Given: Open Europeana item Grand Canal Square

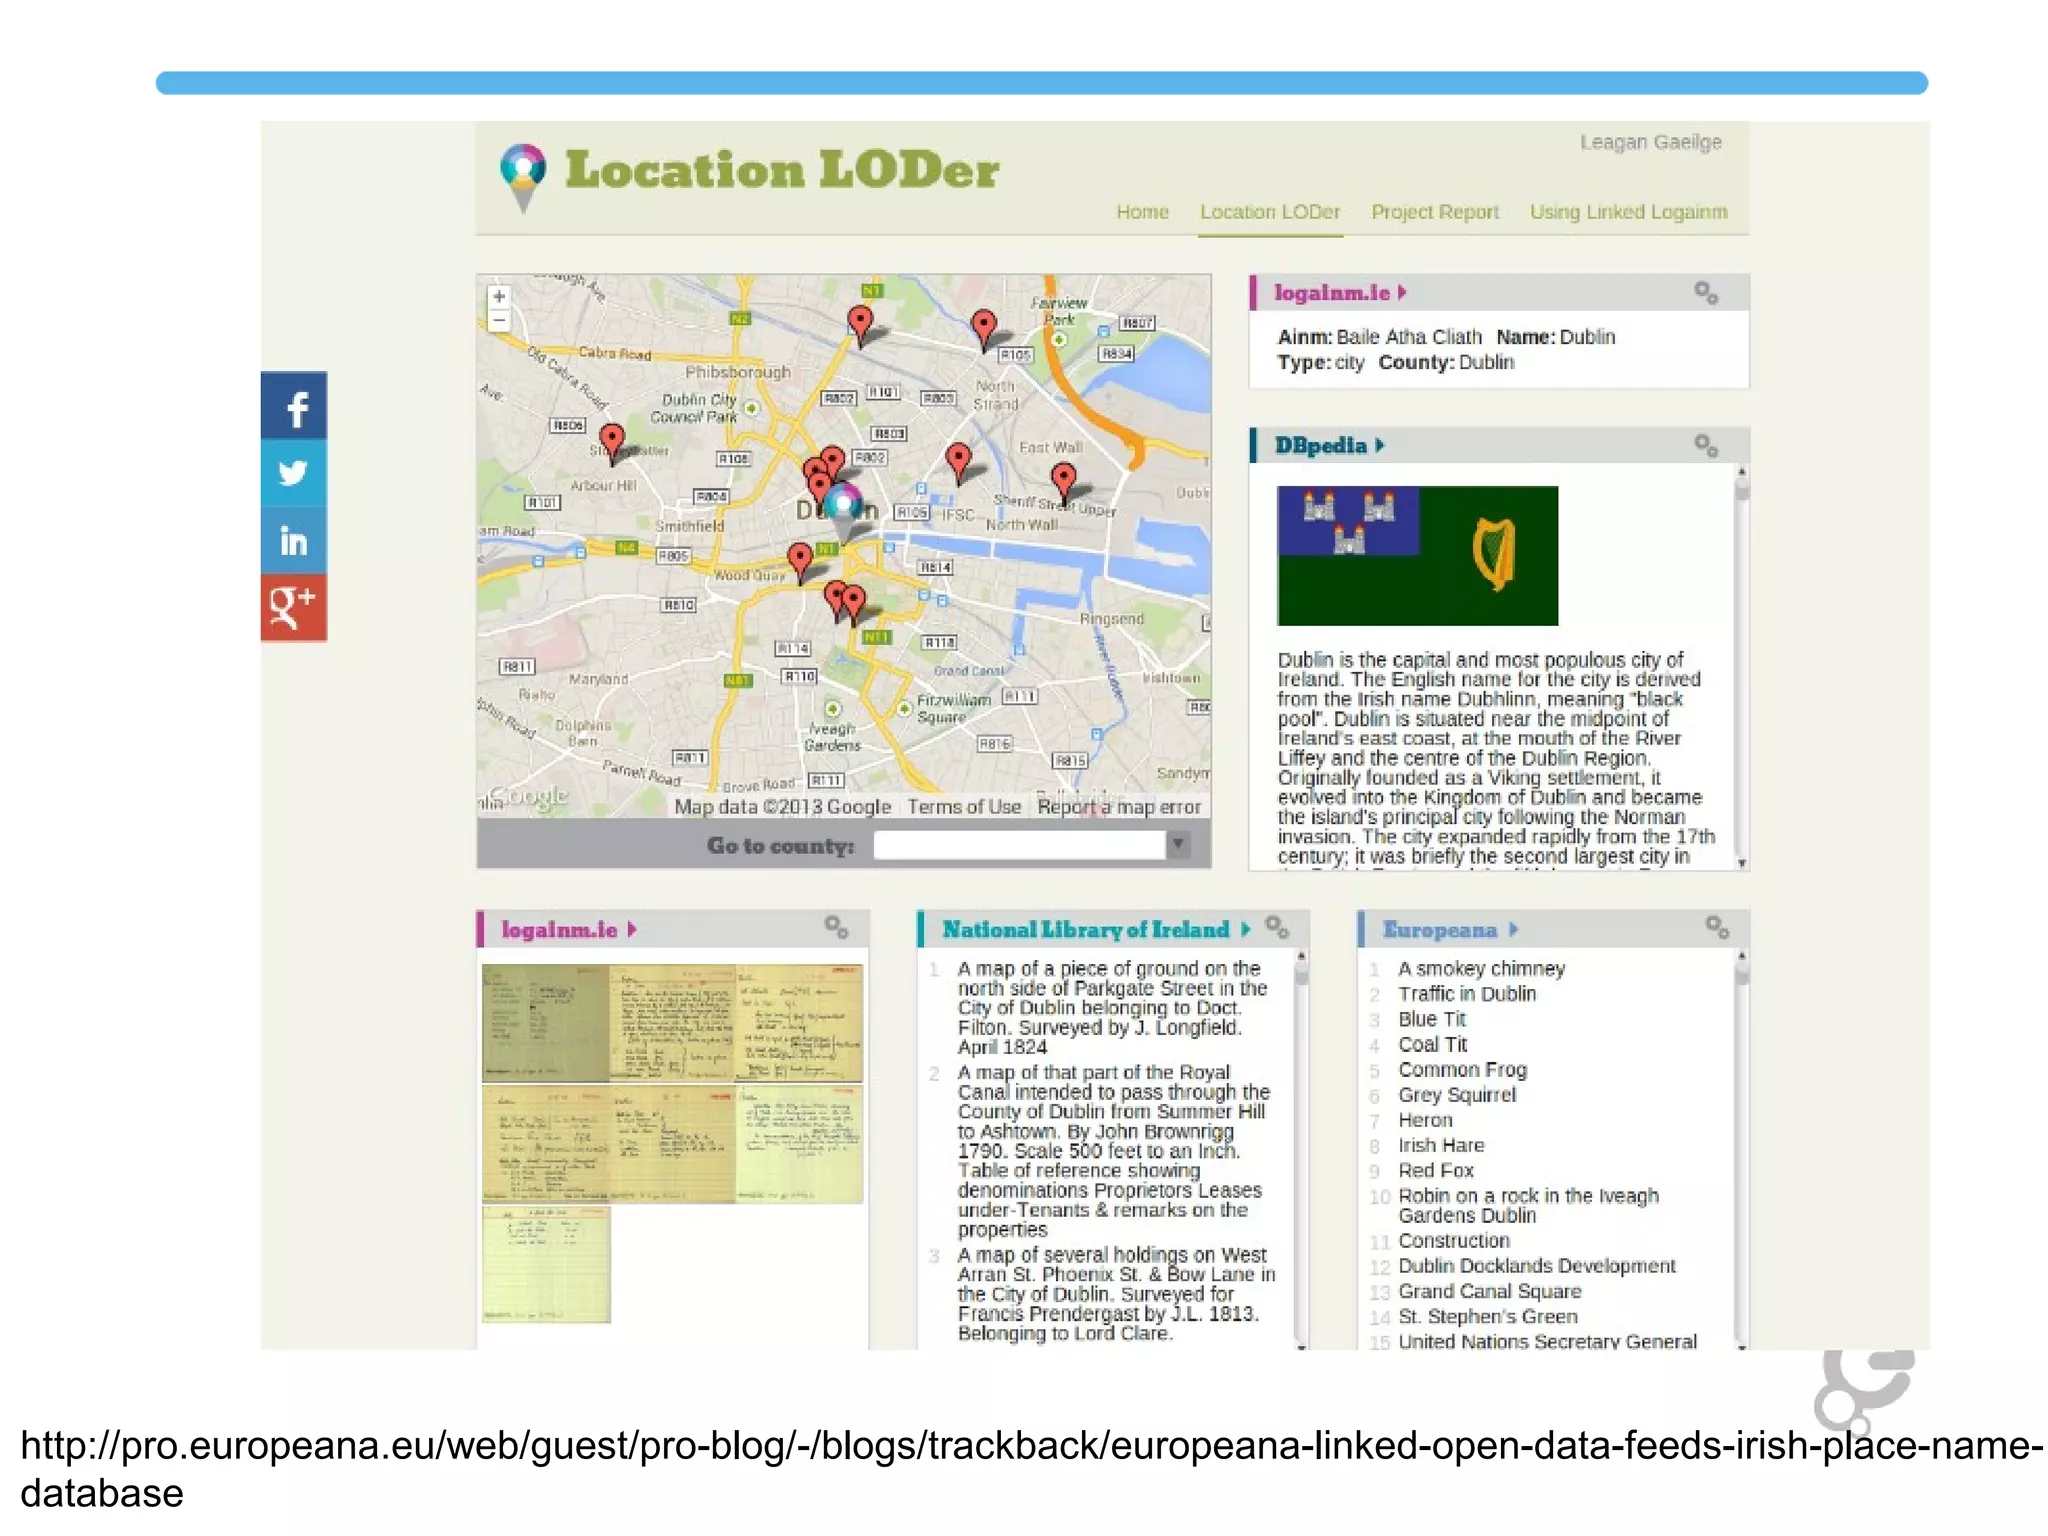Looking at the screenshot, I should pos(1489,1291).
